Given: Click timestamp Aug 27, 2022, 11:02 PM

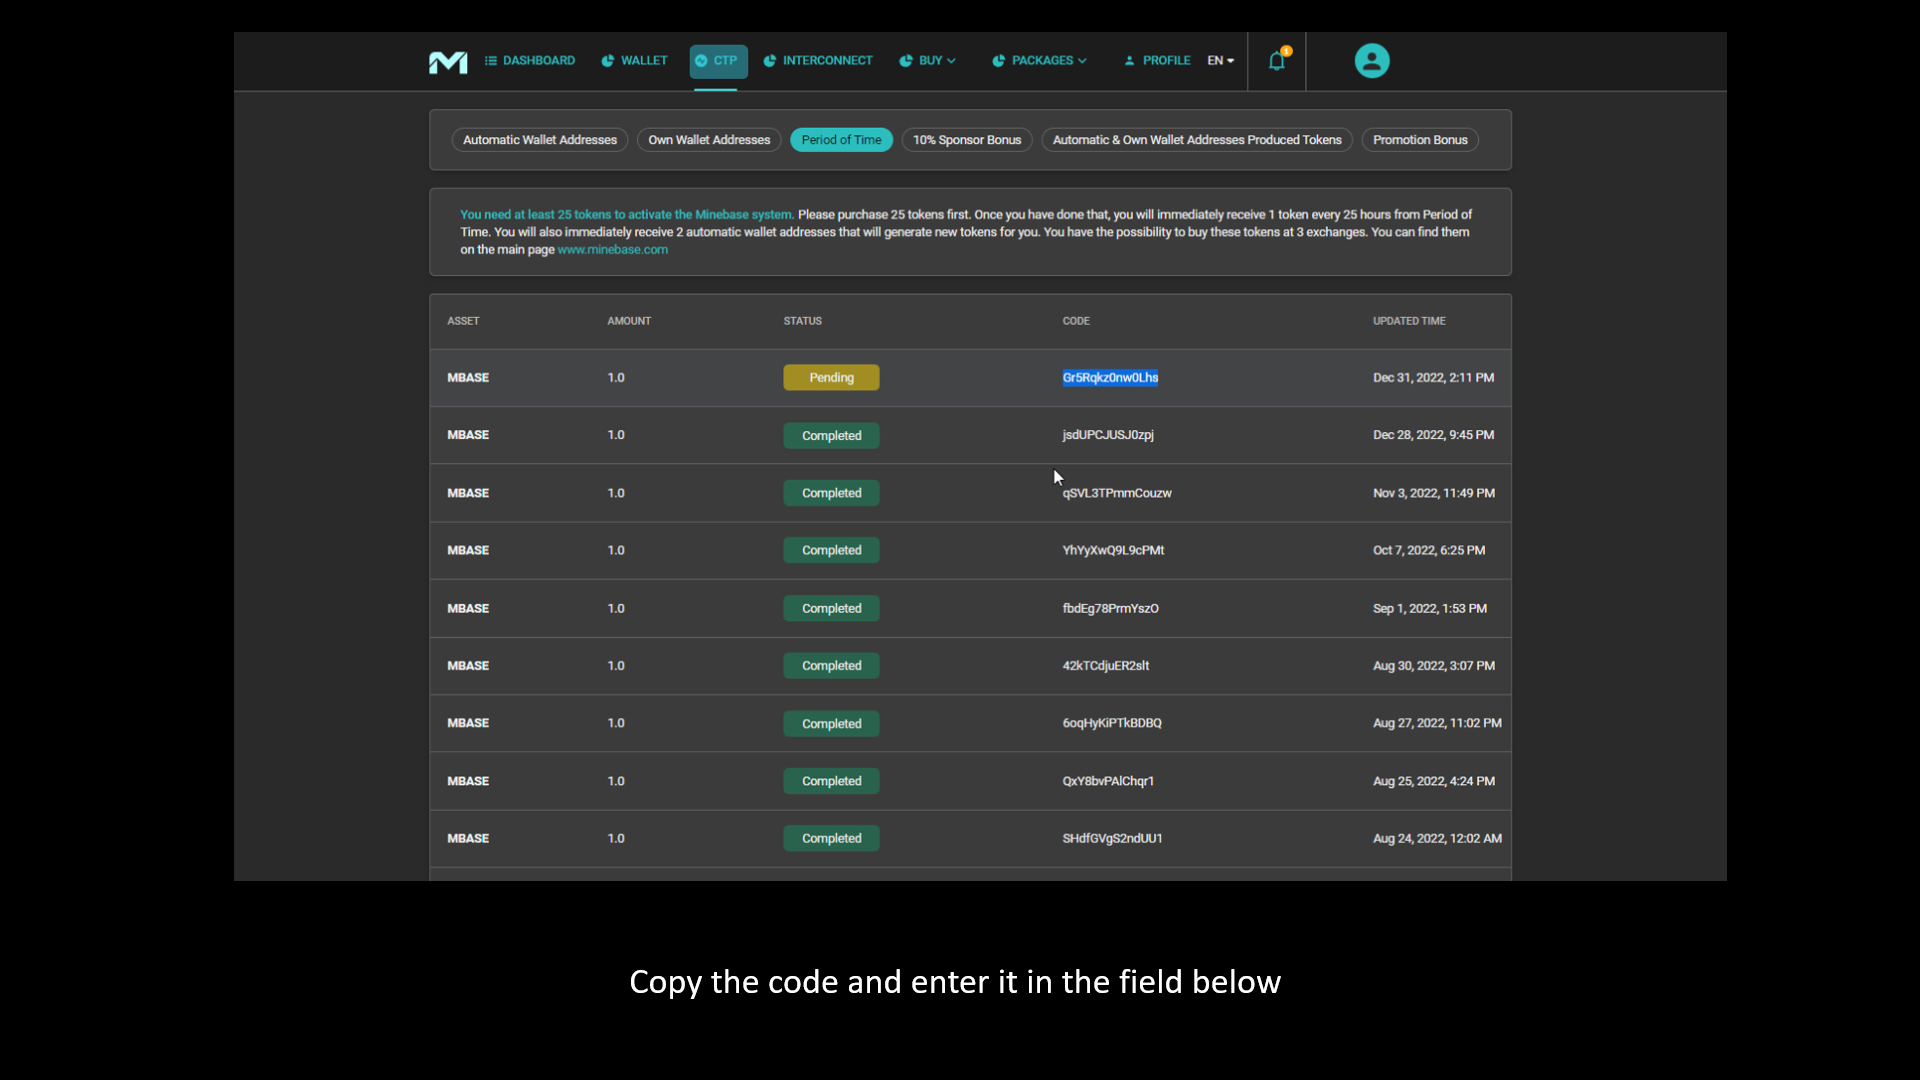Looking at the screenshot, I should [x=1437, y=723].
